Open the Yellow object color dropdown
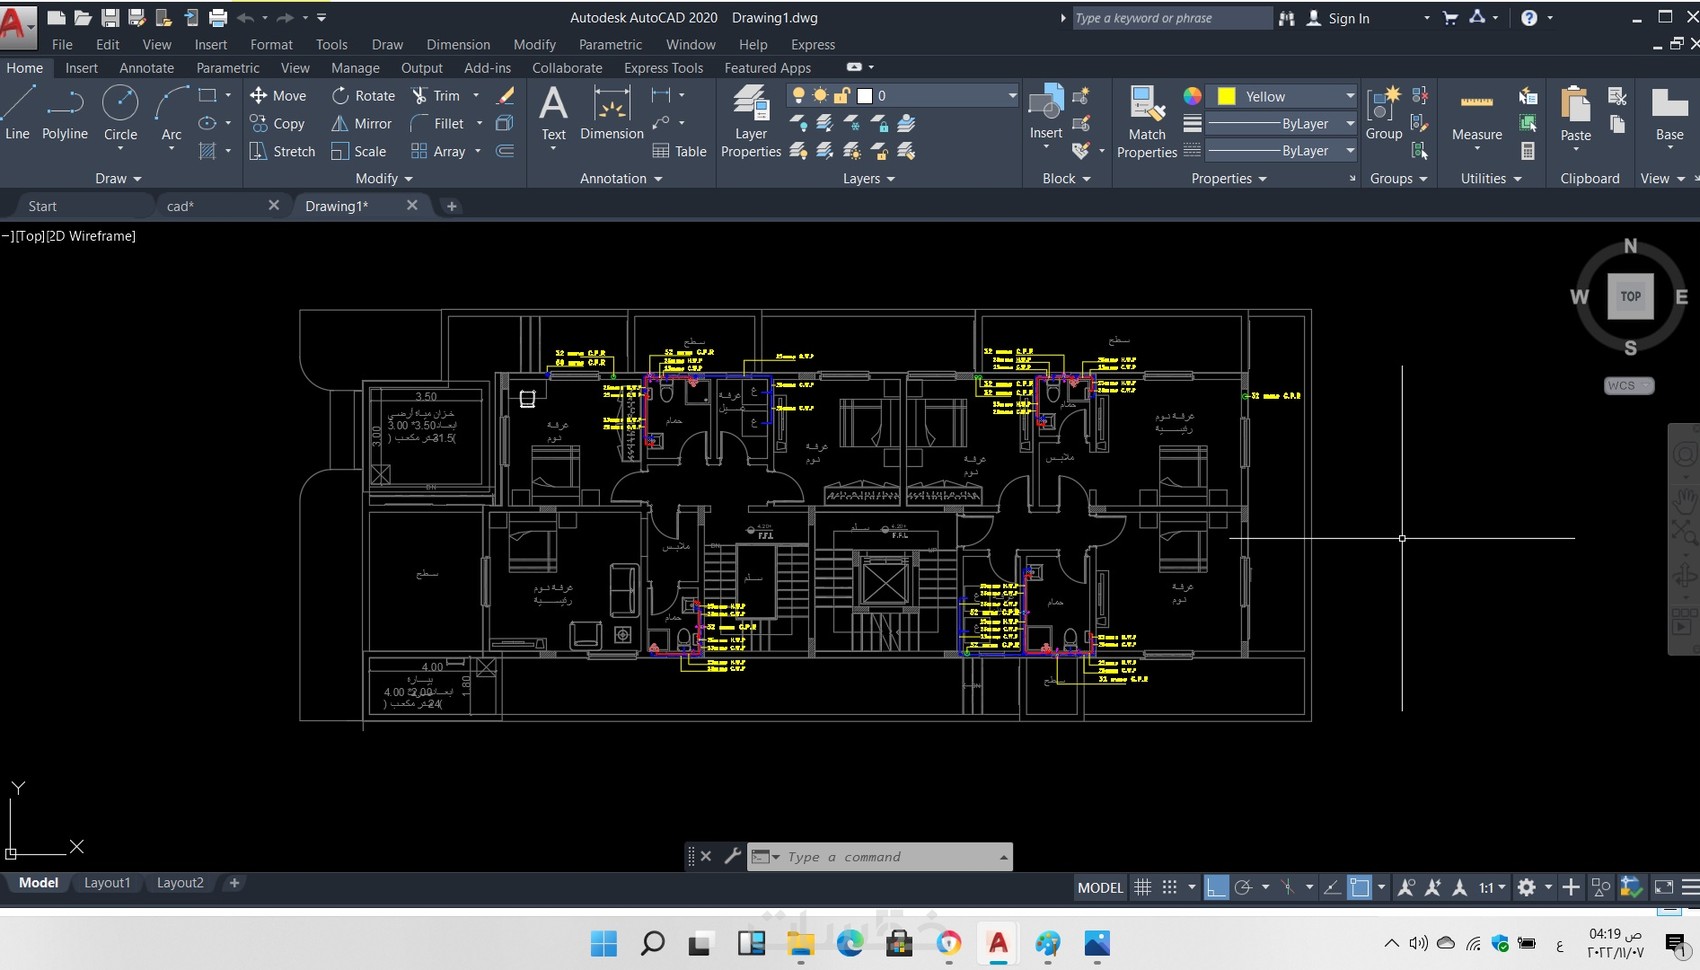The width and height of the screenshot is (1700, 970). tap(1349, 96)
